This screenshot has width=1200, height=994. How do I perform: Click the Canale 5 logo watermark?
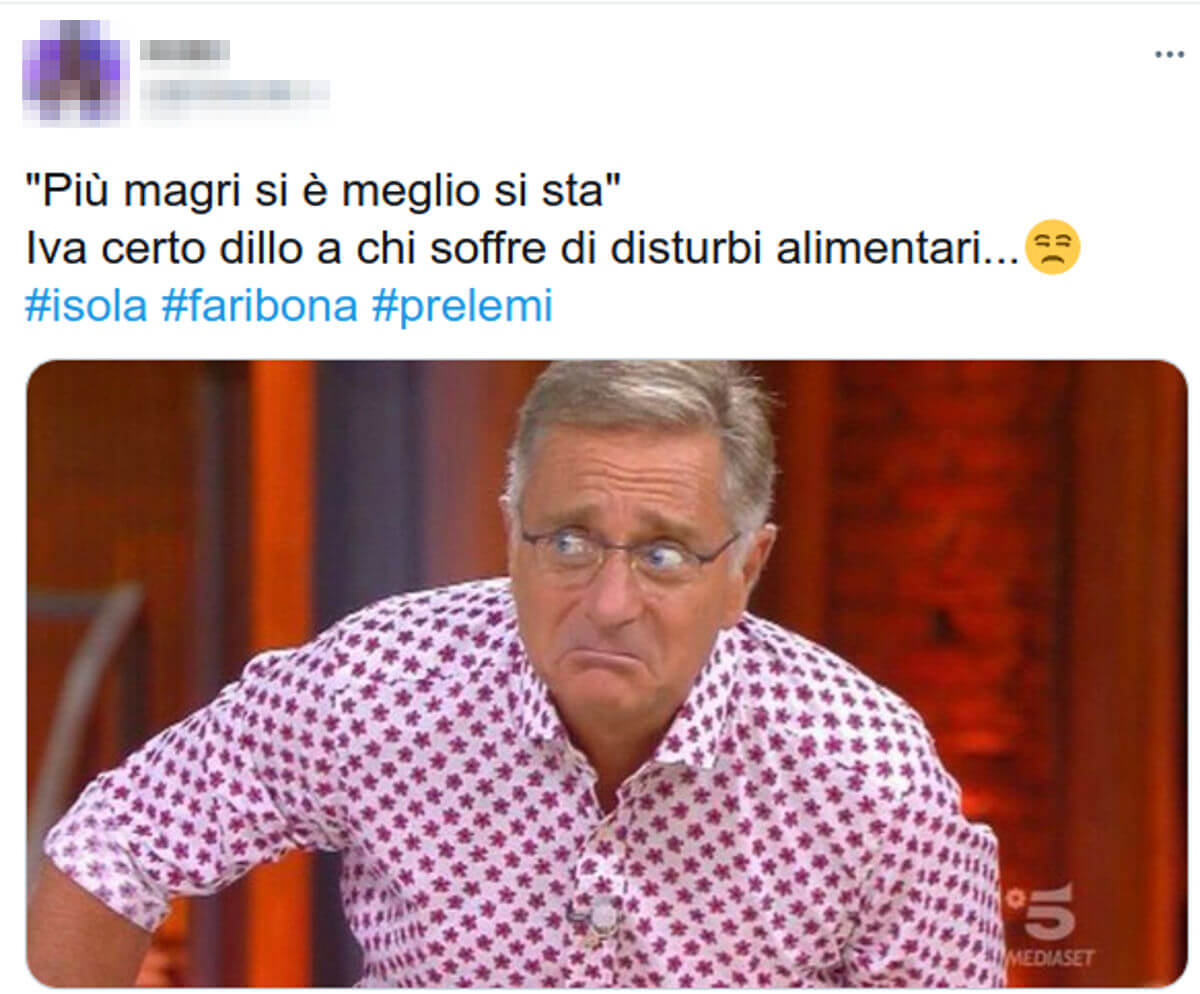[x=1041, y=909]
